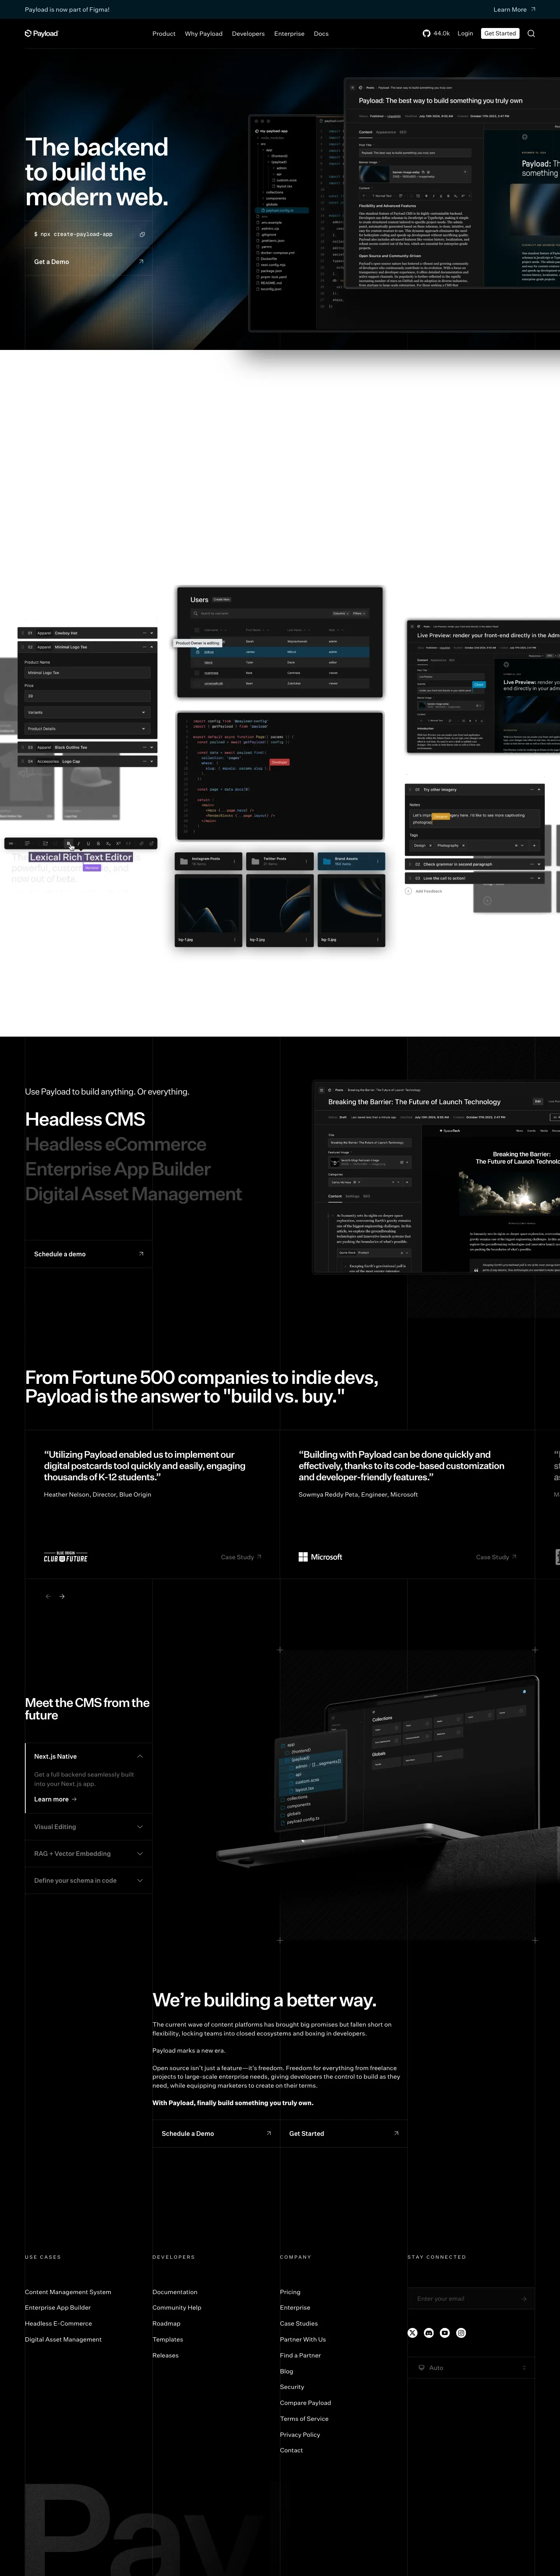Select the Digital Asset Management use case
This screenshot has height=2576, width=560.
click(x=133, y=1194)
